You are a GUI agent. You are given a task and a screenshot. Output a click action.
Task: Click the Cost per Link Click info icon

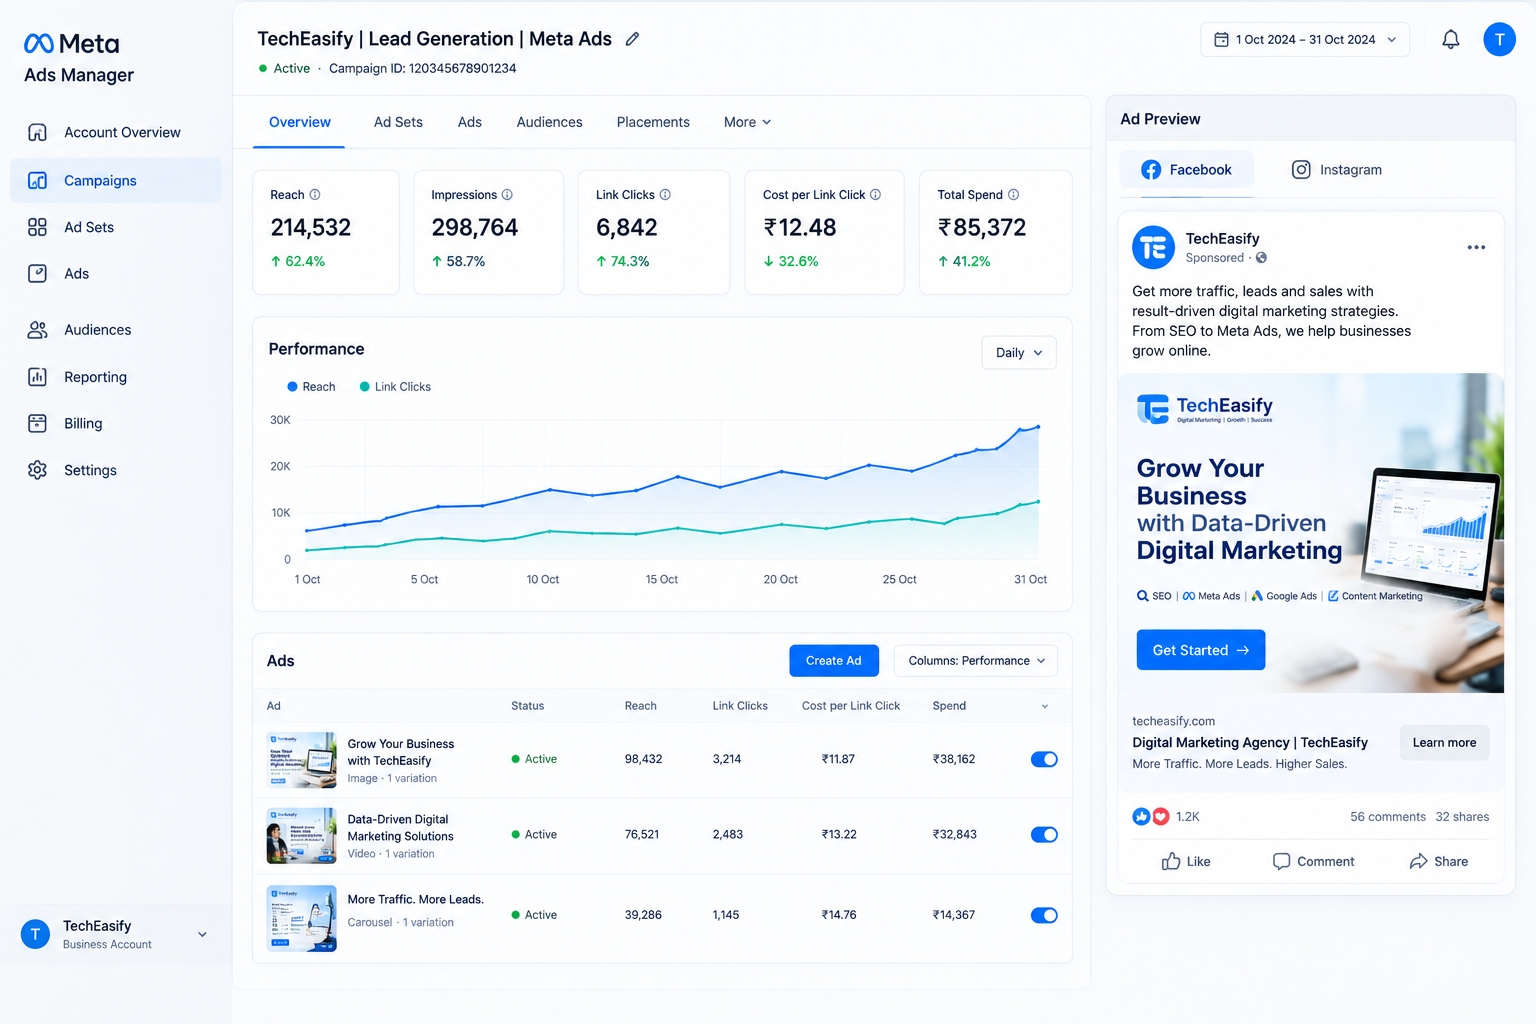click(x=876, y=195)
